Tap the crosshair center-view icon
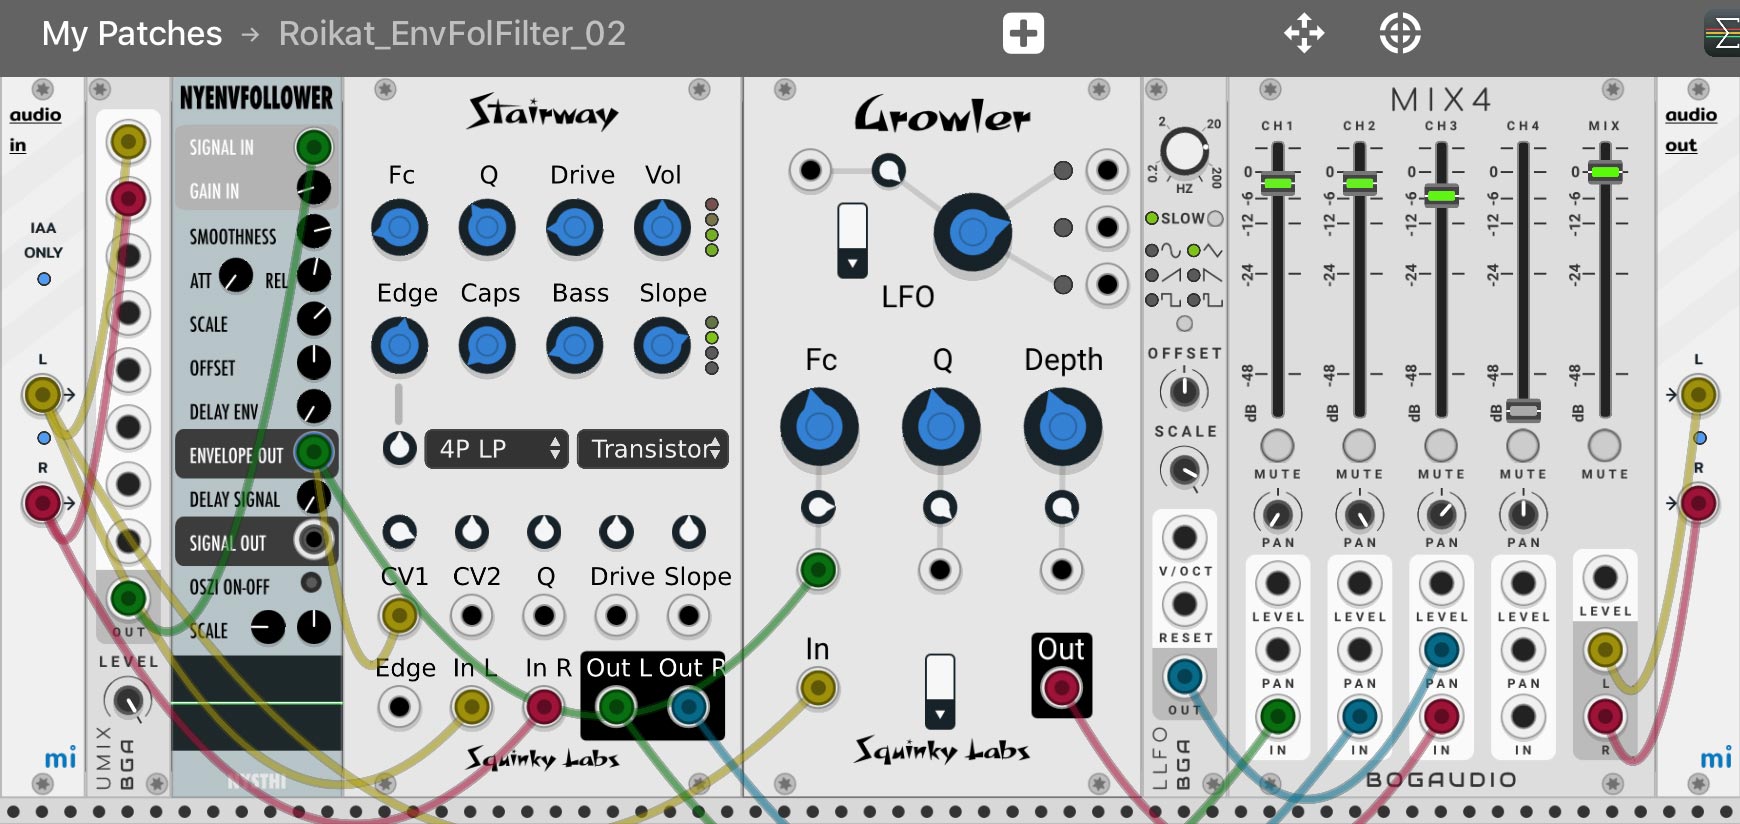 click(x=1400, y=33)
